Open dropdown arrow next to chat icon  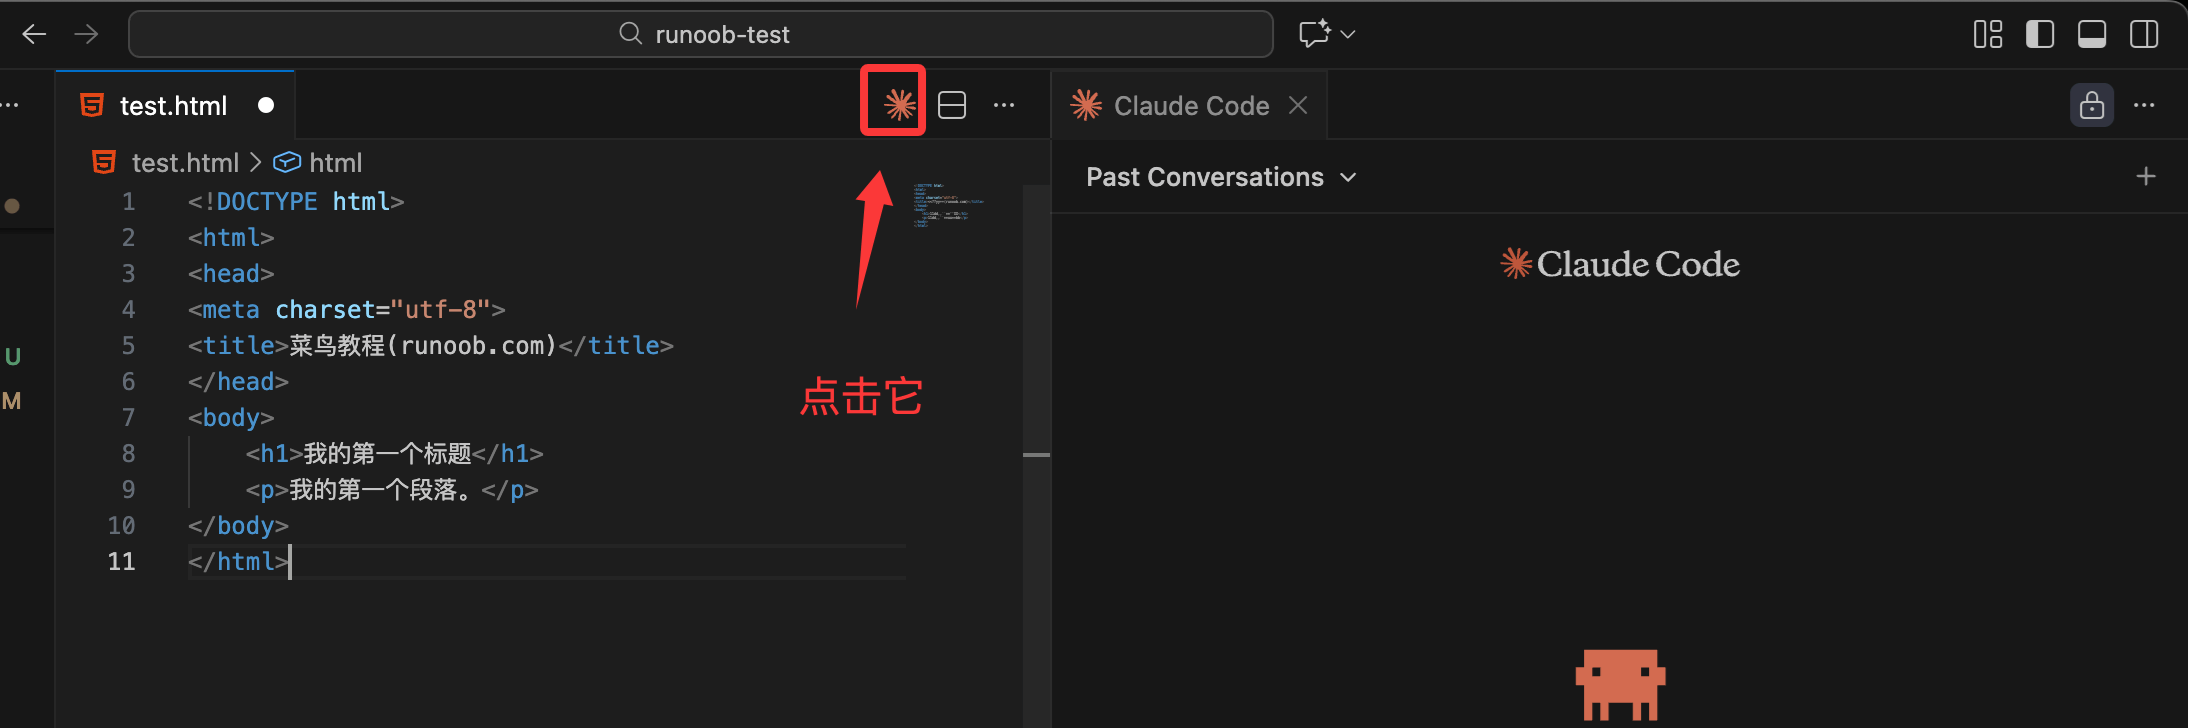tap(1348, 34)
